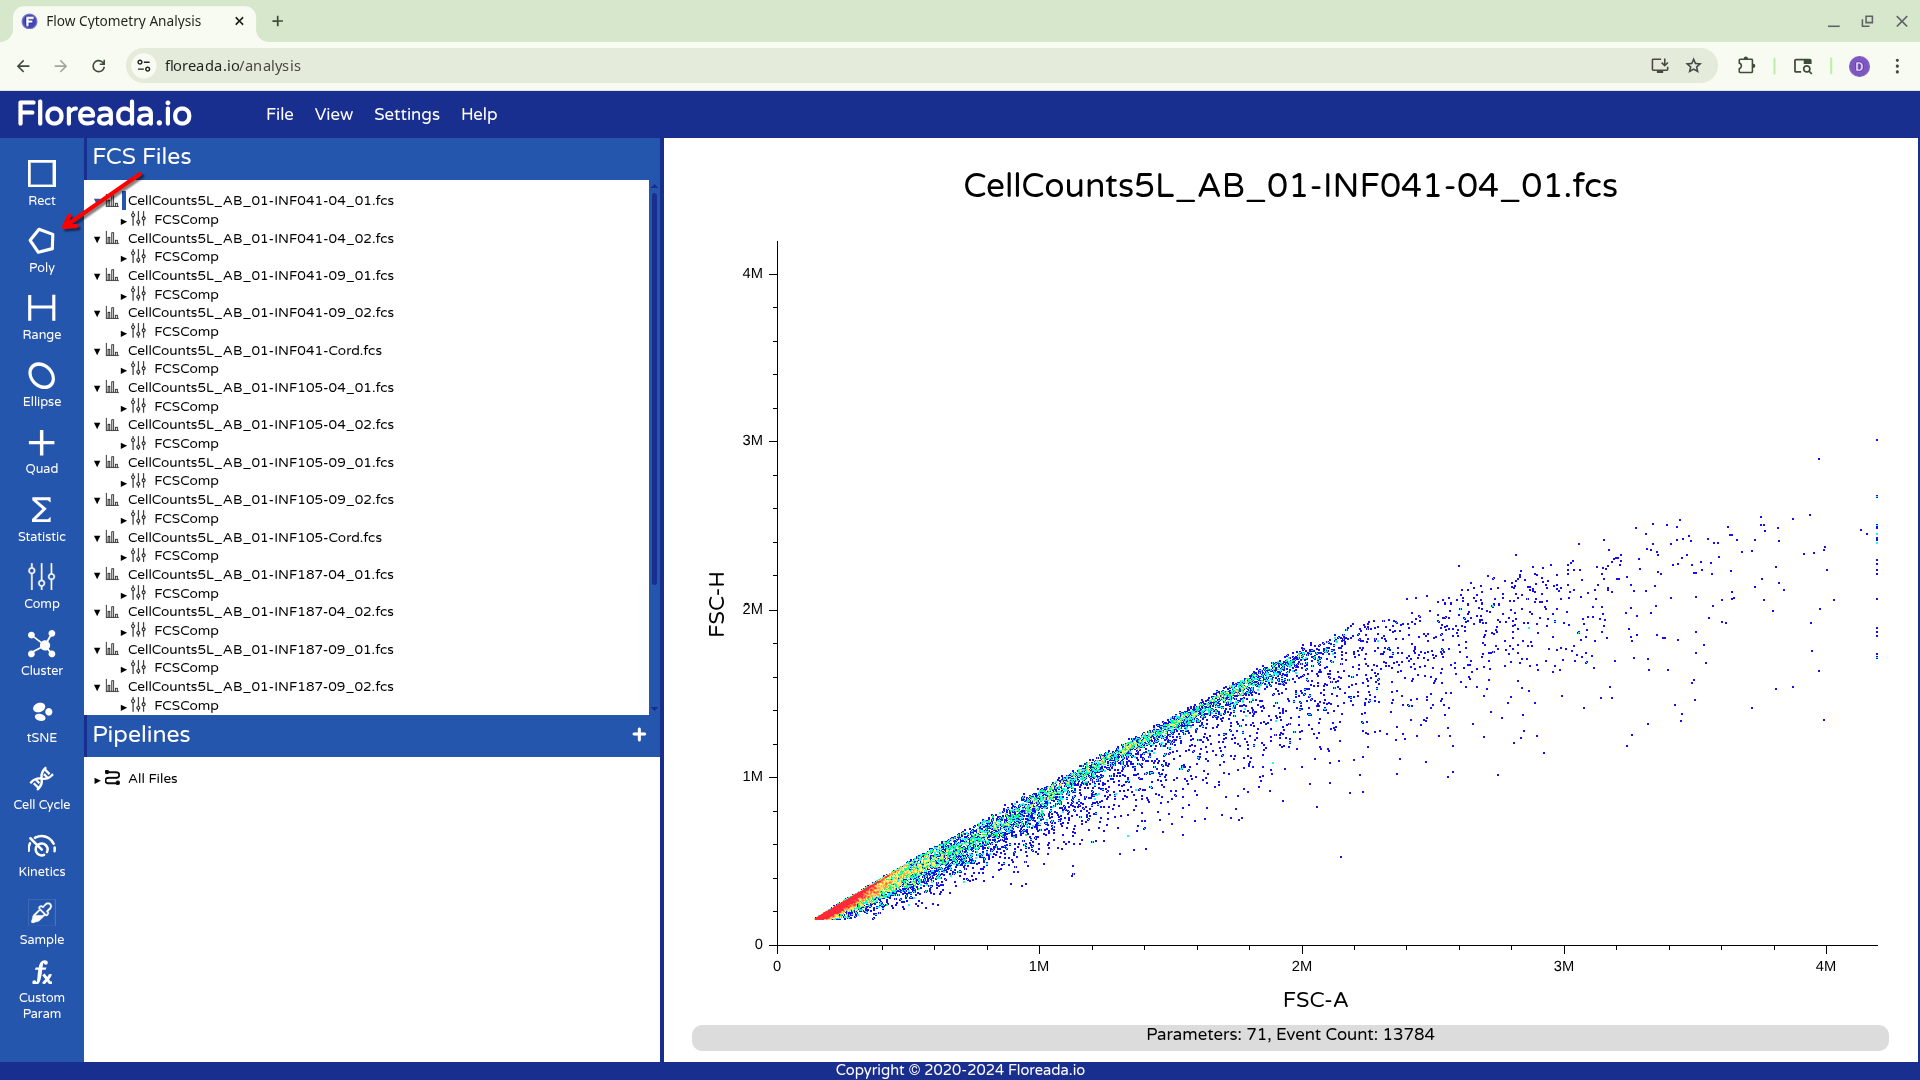
Task: Open the File menu
Action: click(x=279, y=114)
